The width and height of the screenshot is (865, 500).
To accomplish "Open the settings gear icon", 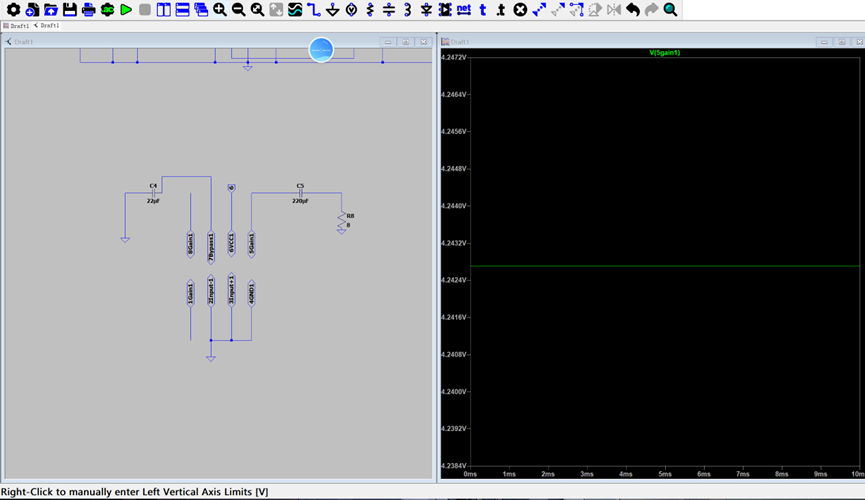I will (x=13, y=9).
